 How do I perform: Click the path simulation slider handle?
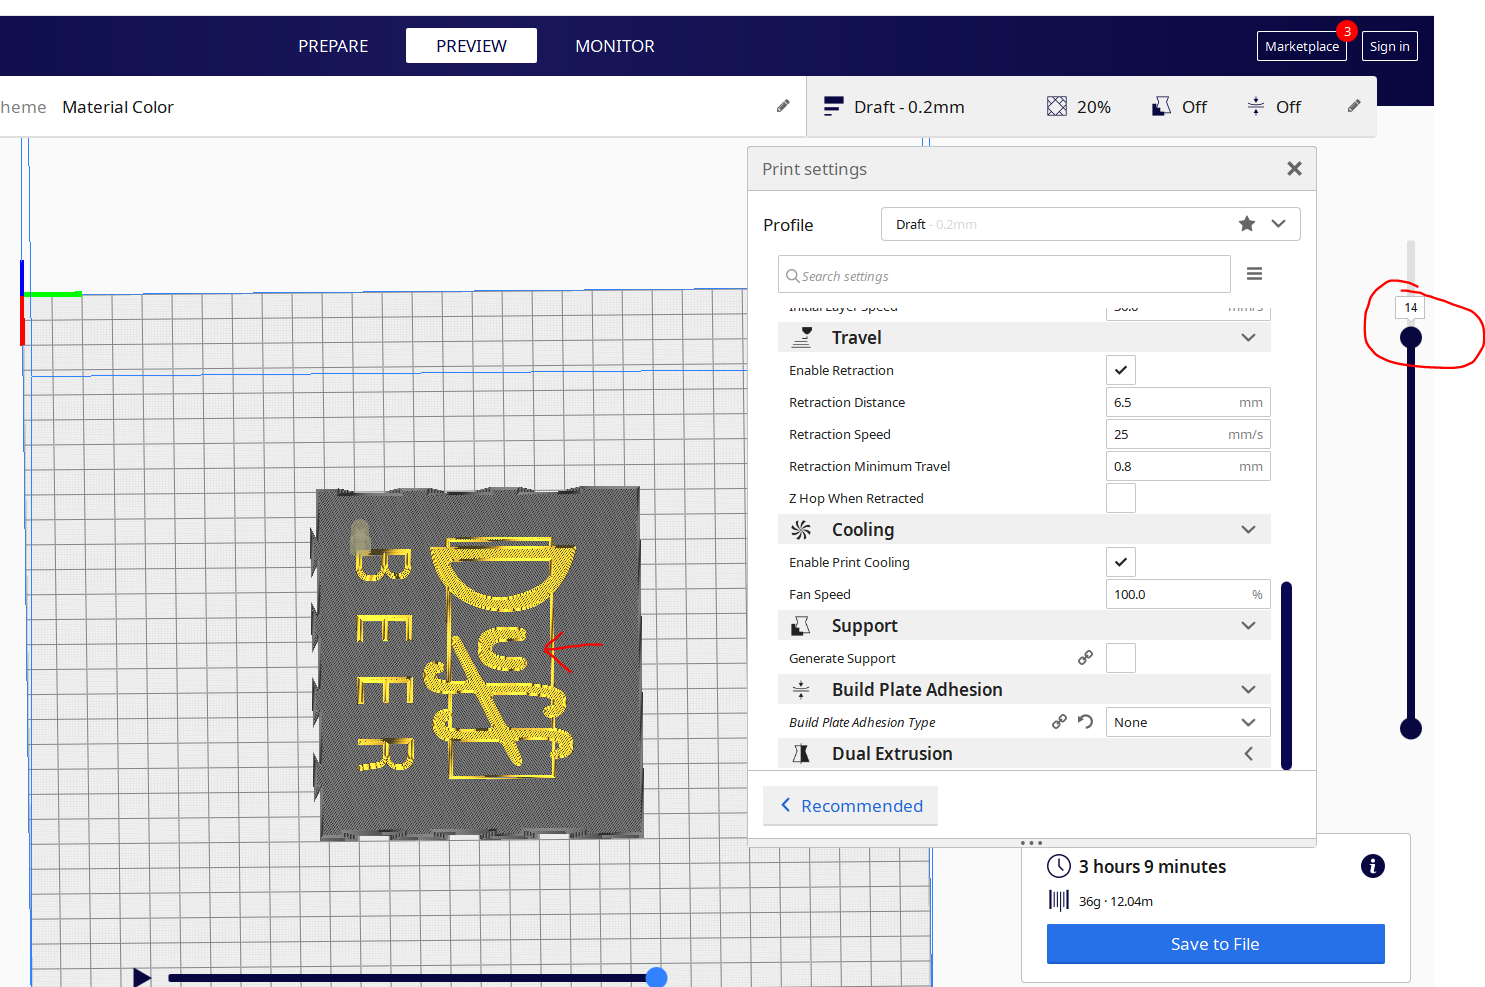click(656, 977)
